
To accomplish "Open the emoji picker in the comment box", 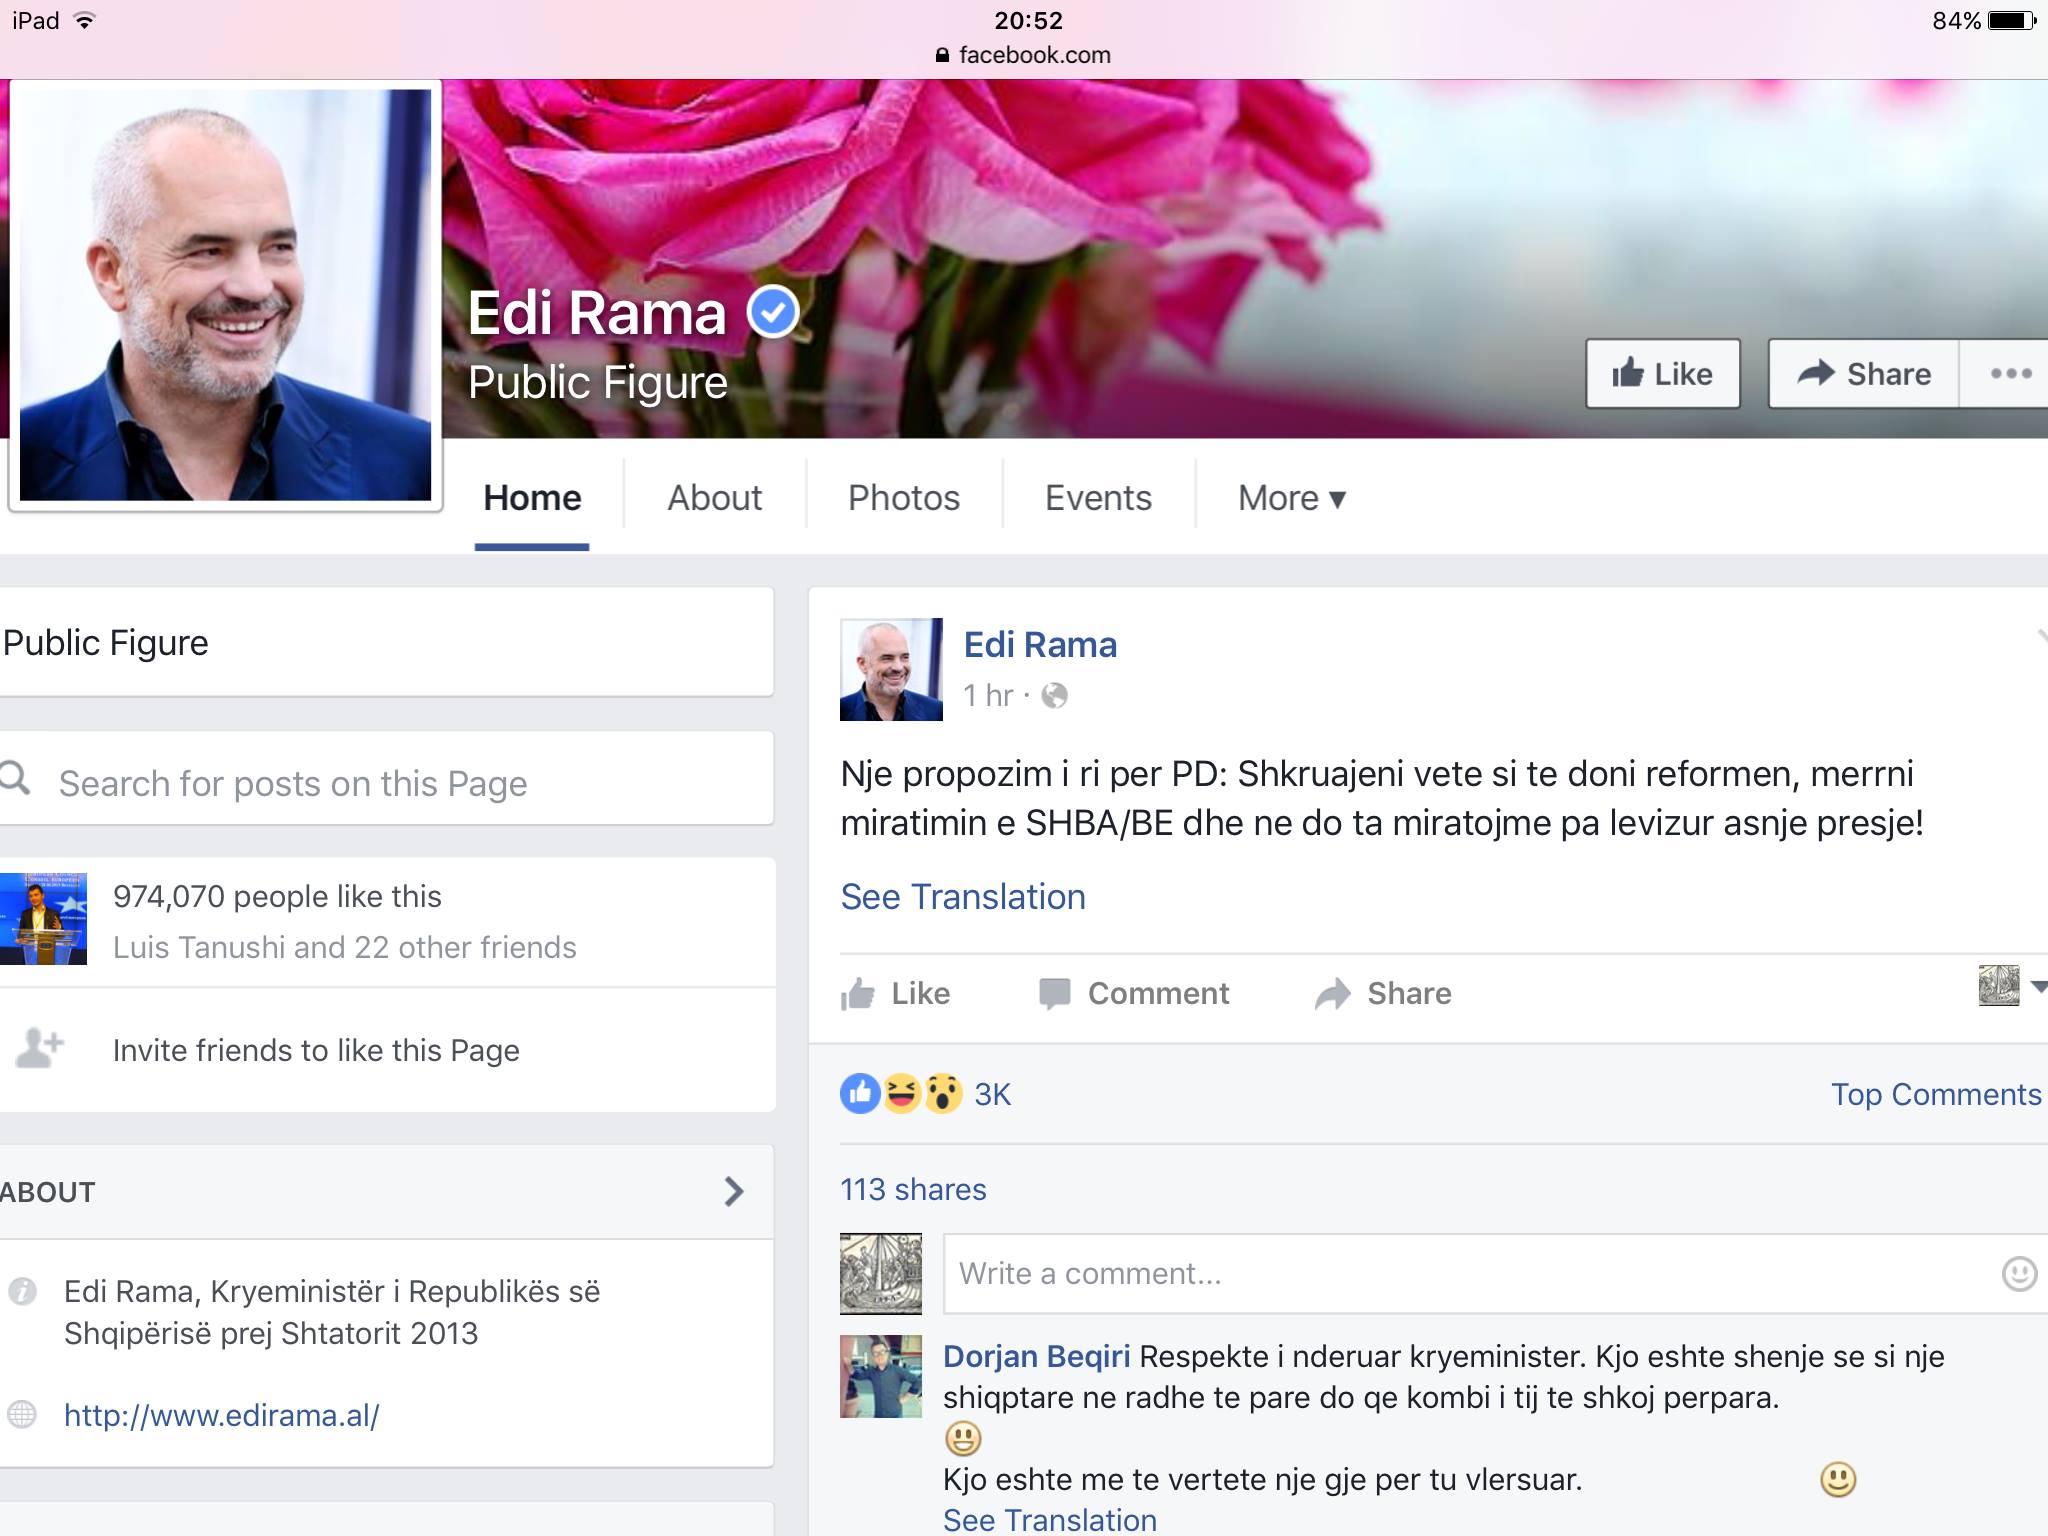I will click(2019, 1273).
